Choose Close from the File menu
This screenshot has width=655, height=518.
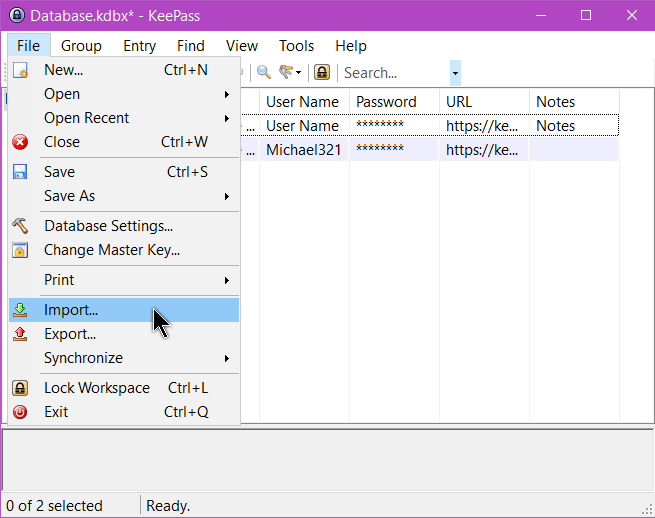pos(124,142)
